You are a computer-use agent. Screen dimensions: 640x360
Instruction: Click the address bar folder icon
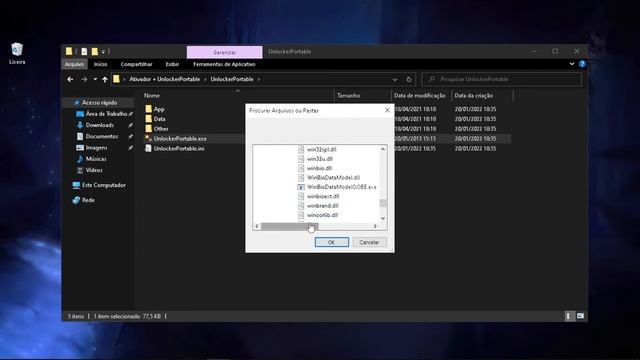pos(116,79)
